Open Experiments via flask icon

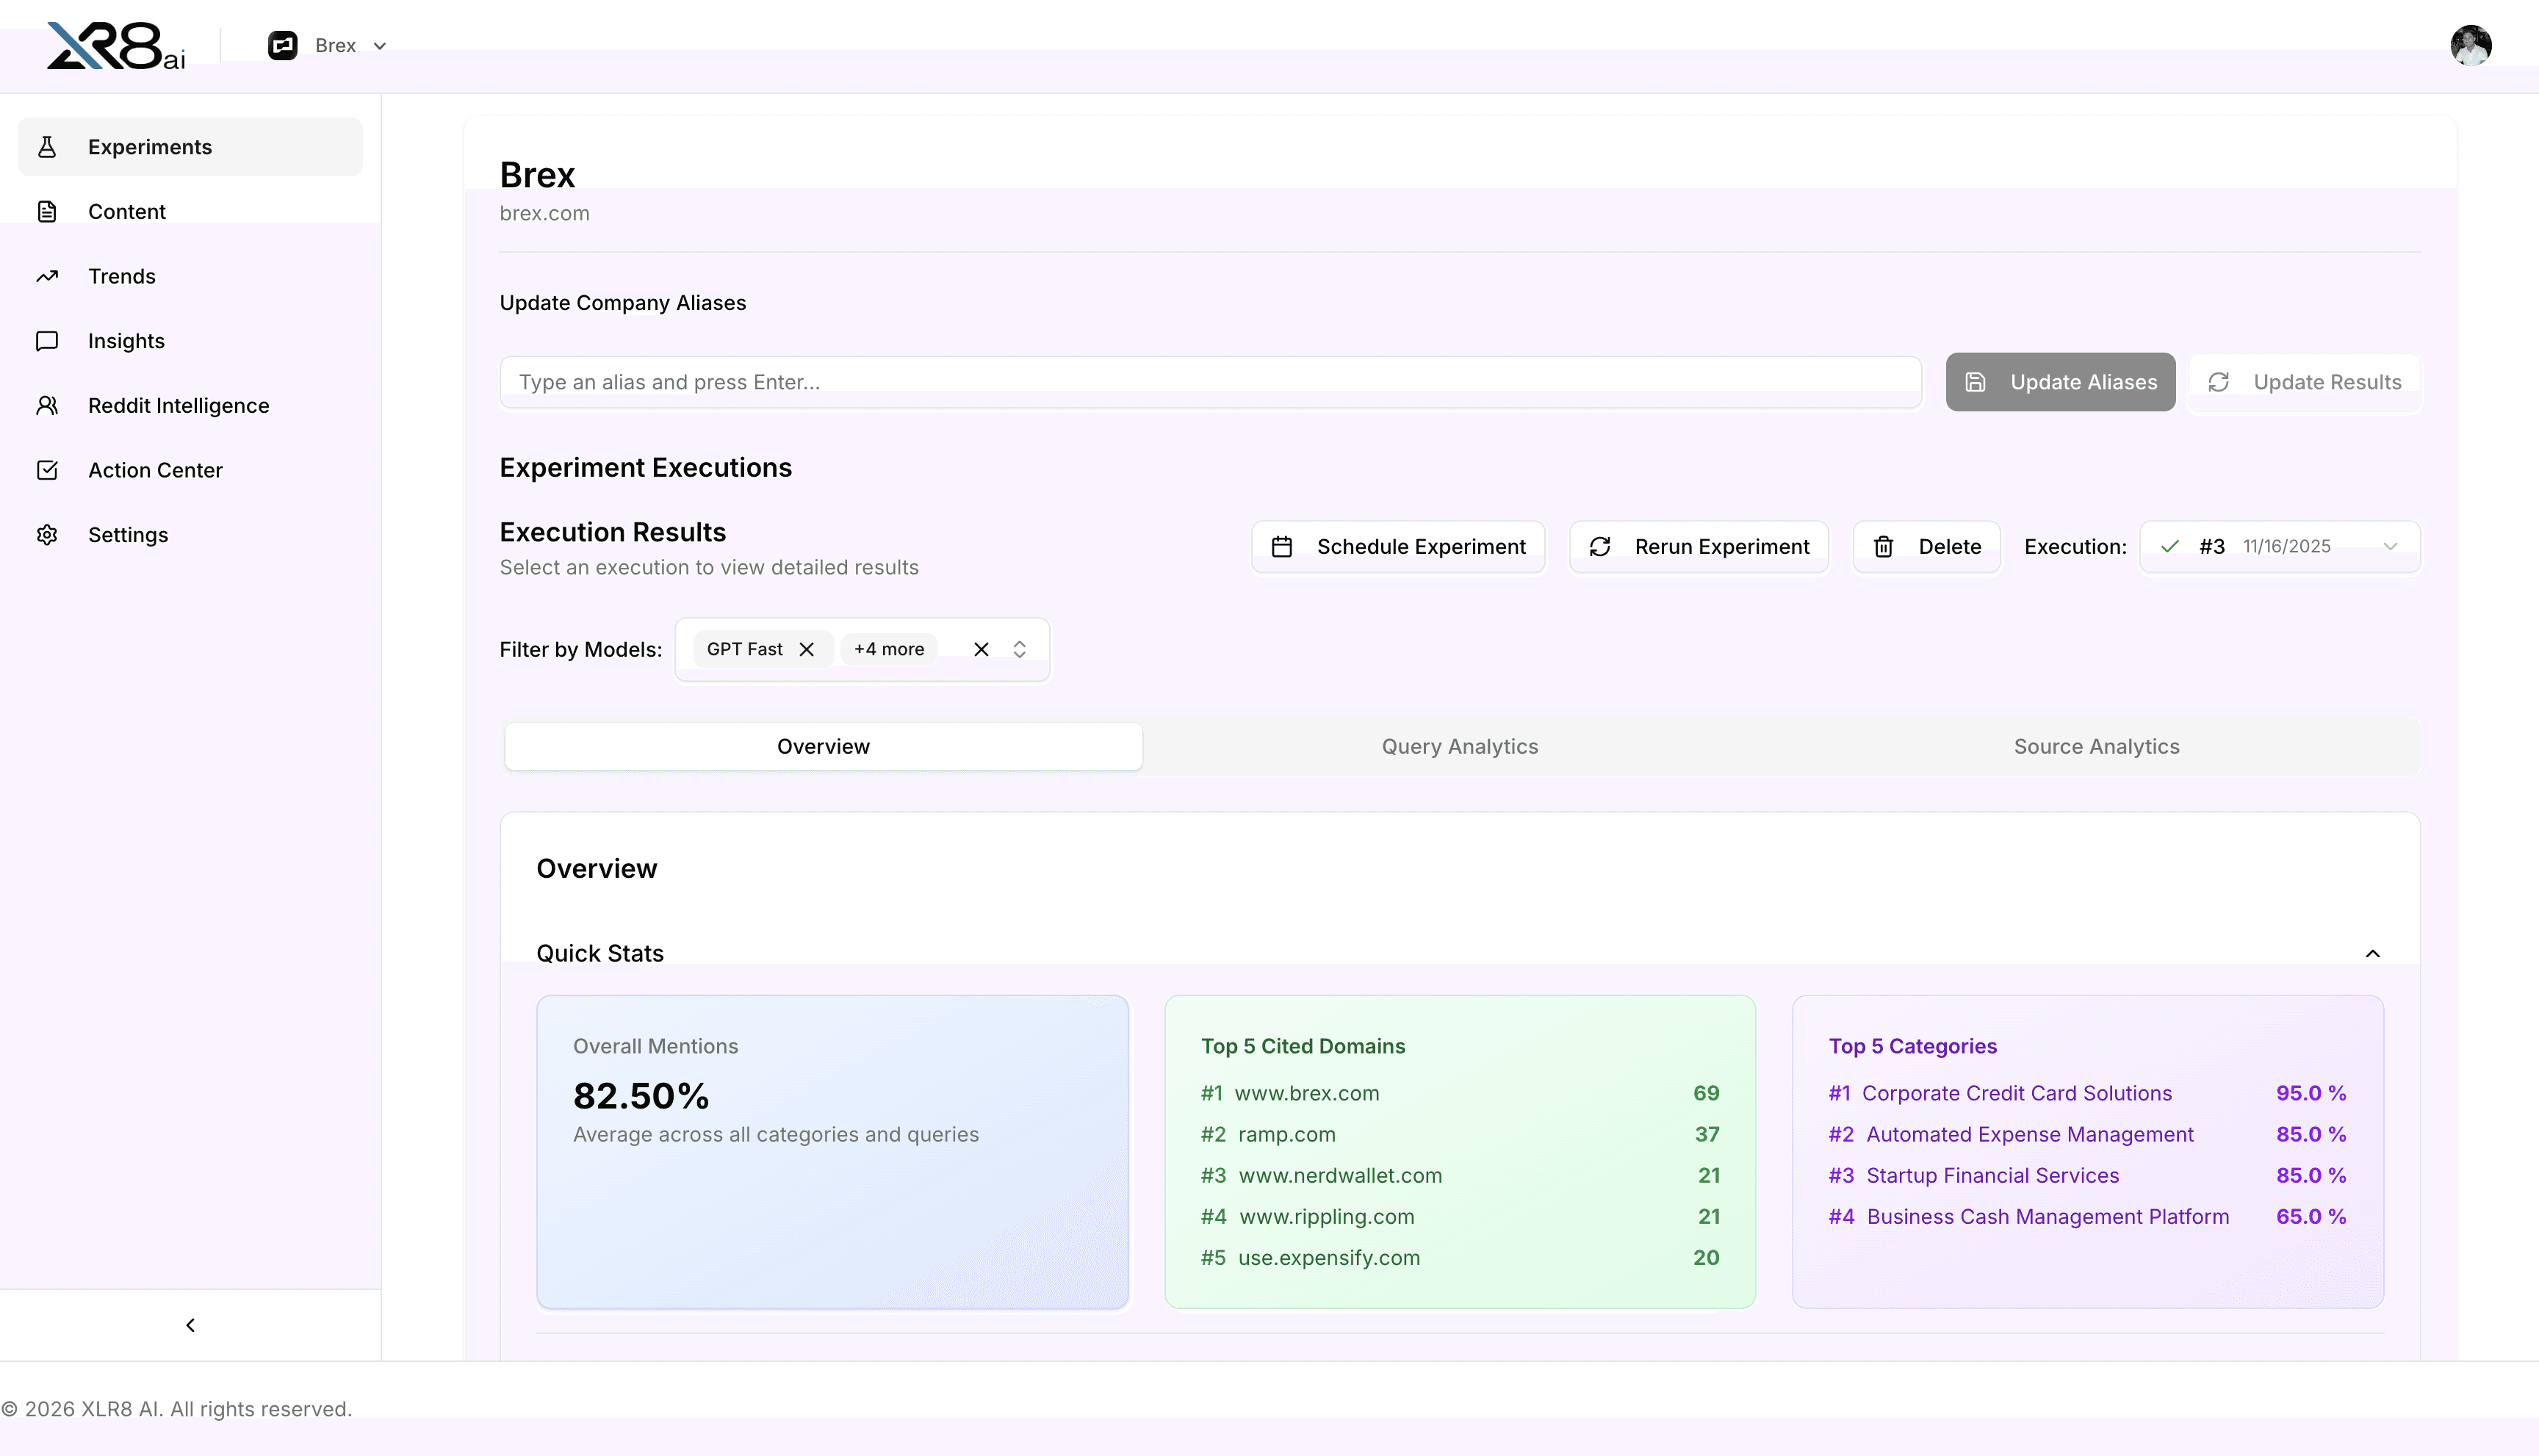(47, 147)
